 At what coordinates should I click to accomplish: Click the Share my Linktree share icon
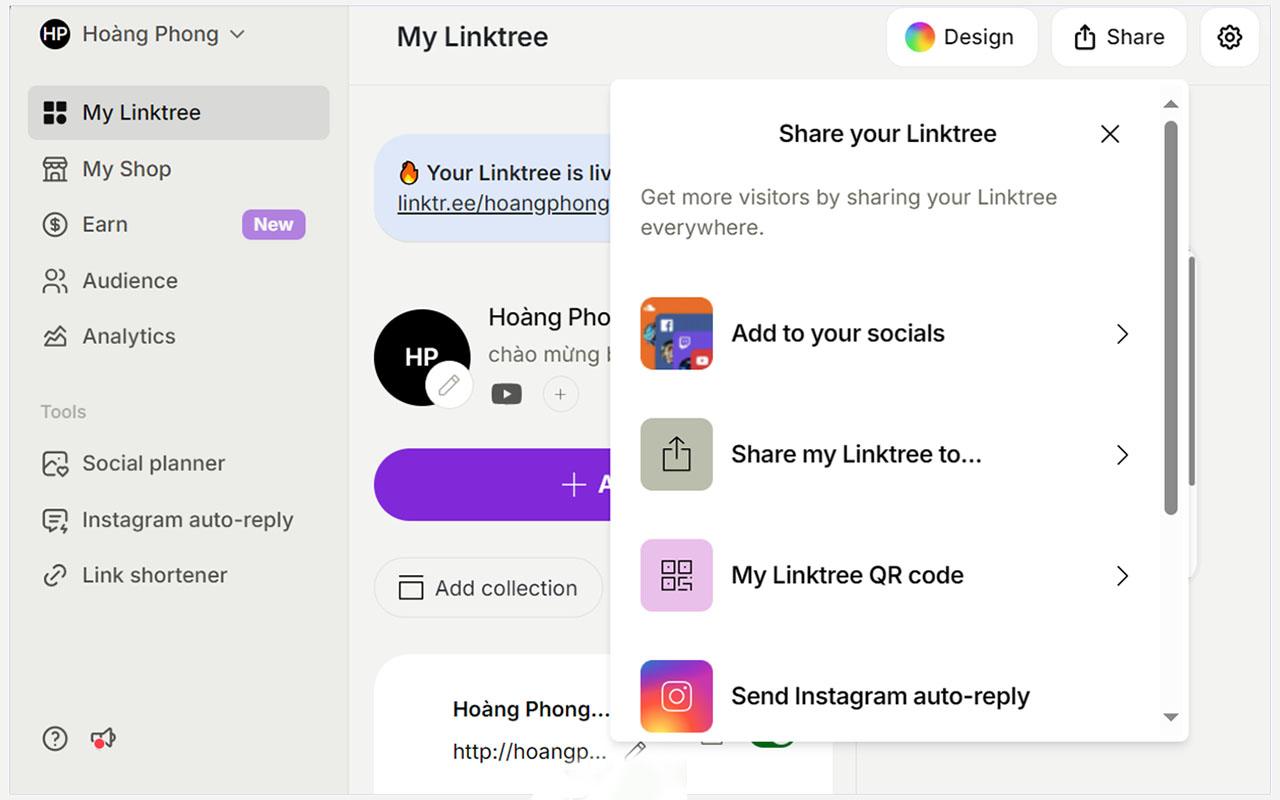[677, 455]
